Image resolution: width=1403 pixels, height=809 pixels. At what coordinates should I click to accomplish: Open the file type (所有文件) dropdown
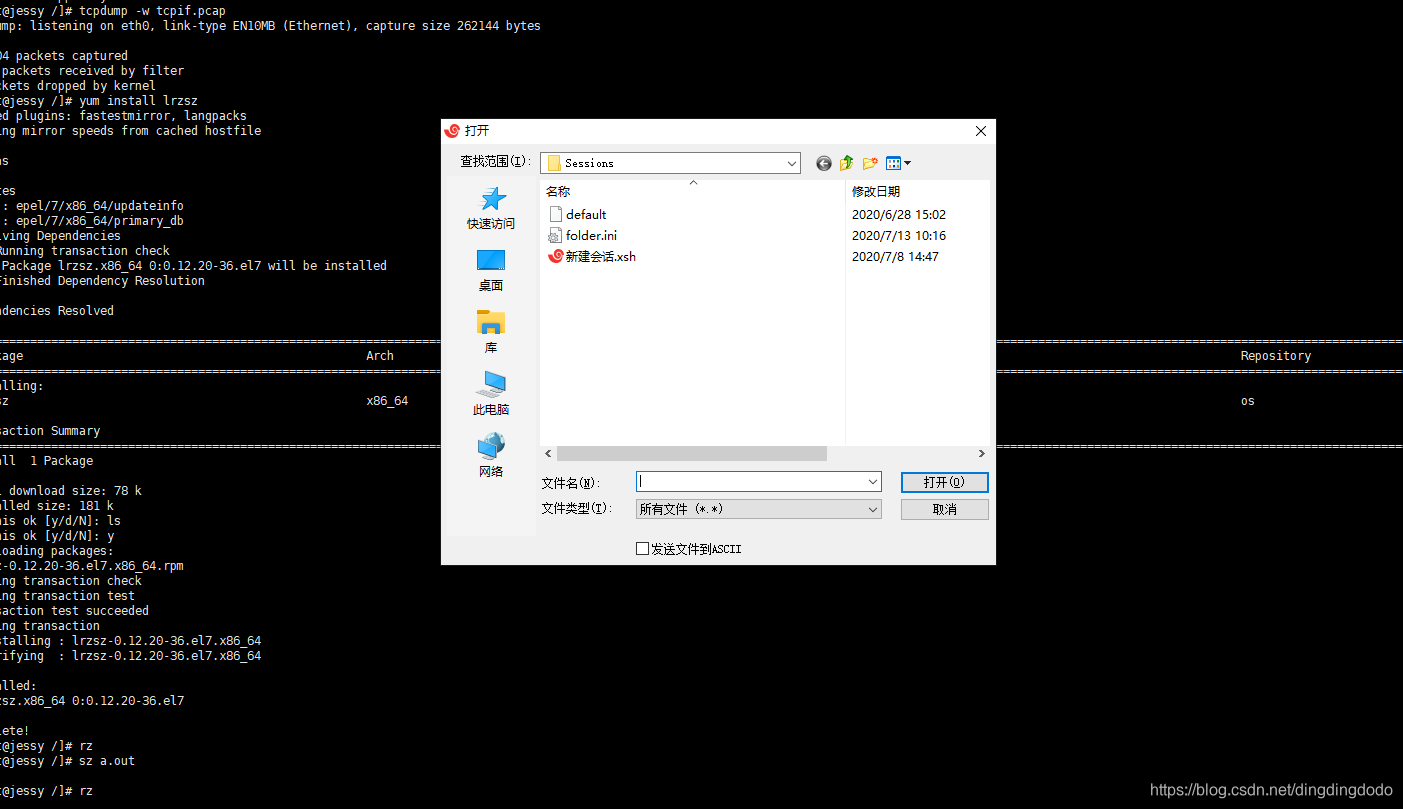[x=759, y=509]
